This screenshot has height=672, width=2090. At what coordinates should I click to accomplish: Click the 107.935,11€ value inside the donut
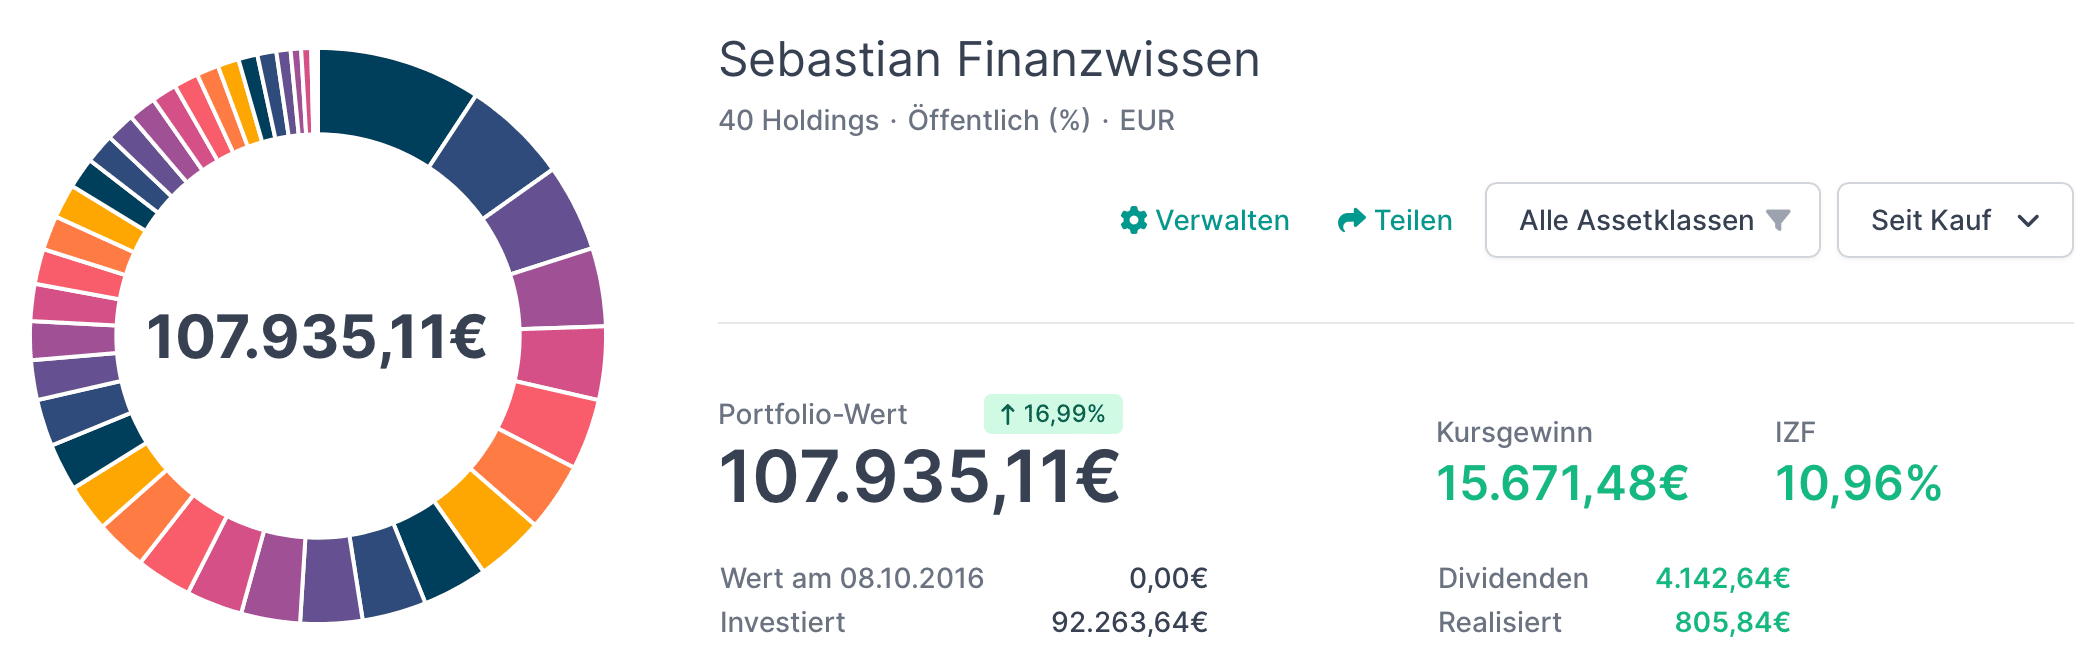pyautogui.click(x=318, y=337)
